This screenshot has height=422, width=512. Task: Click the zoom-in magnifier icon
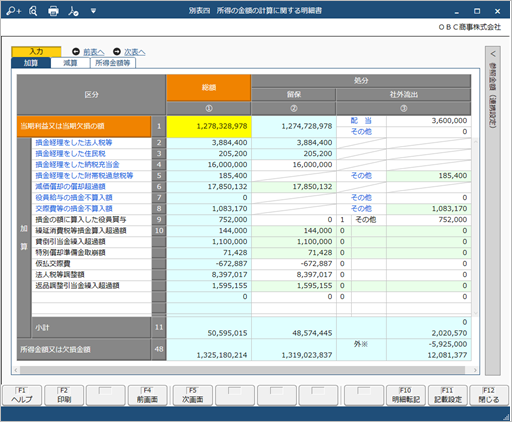(x=14, y=11)
